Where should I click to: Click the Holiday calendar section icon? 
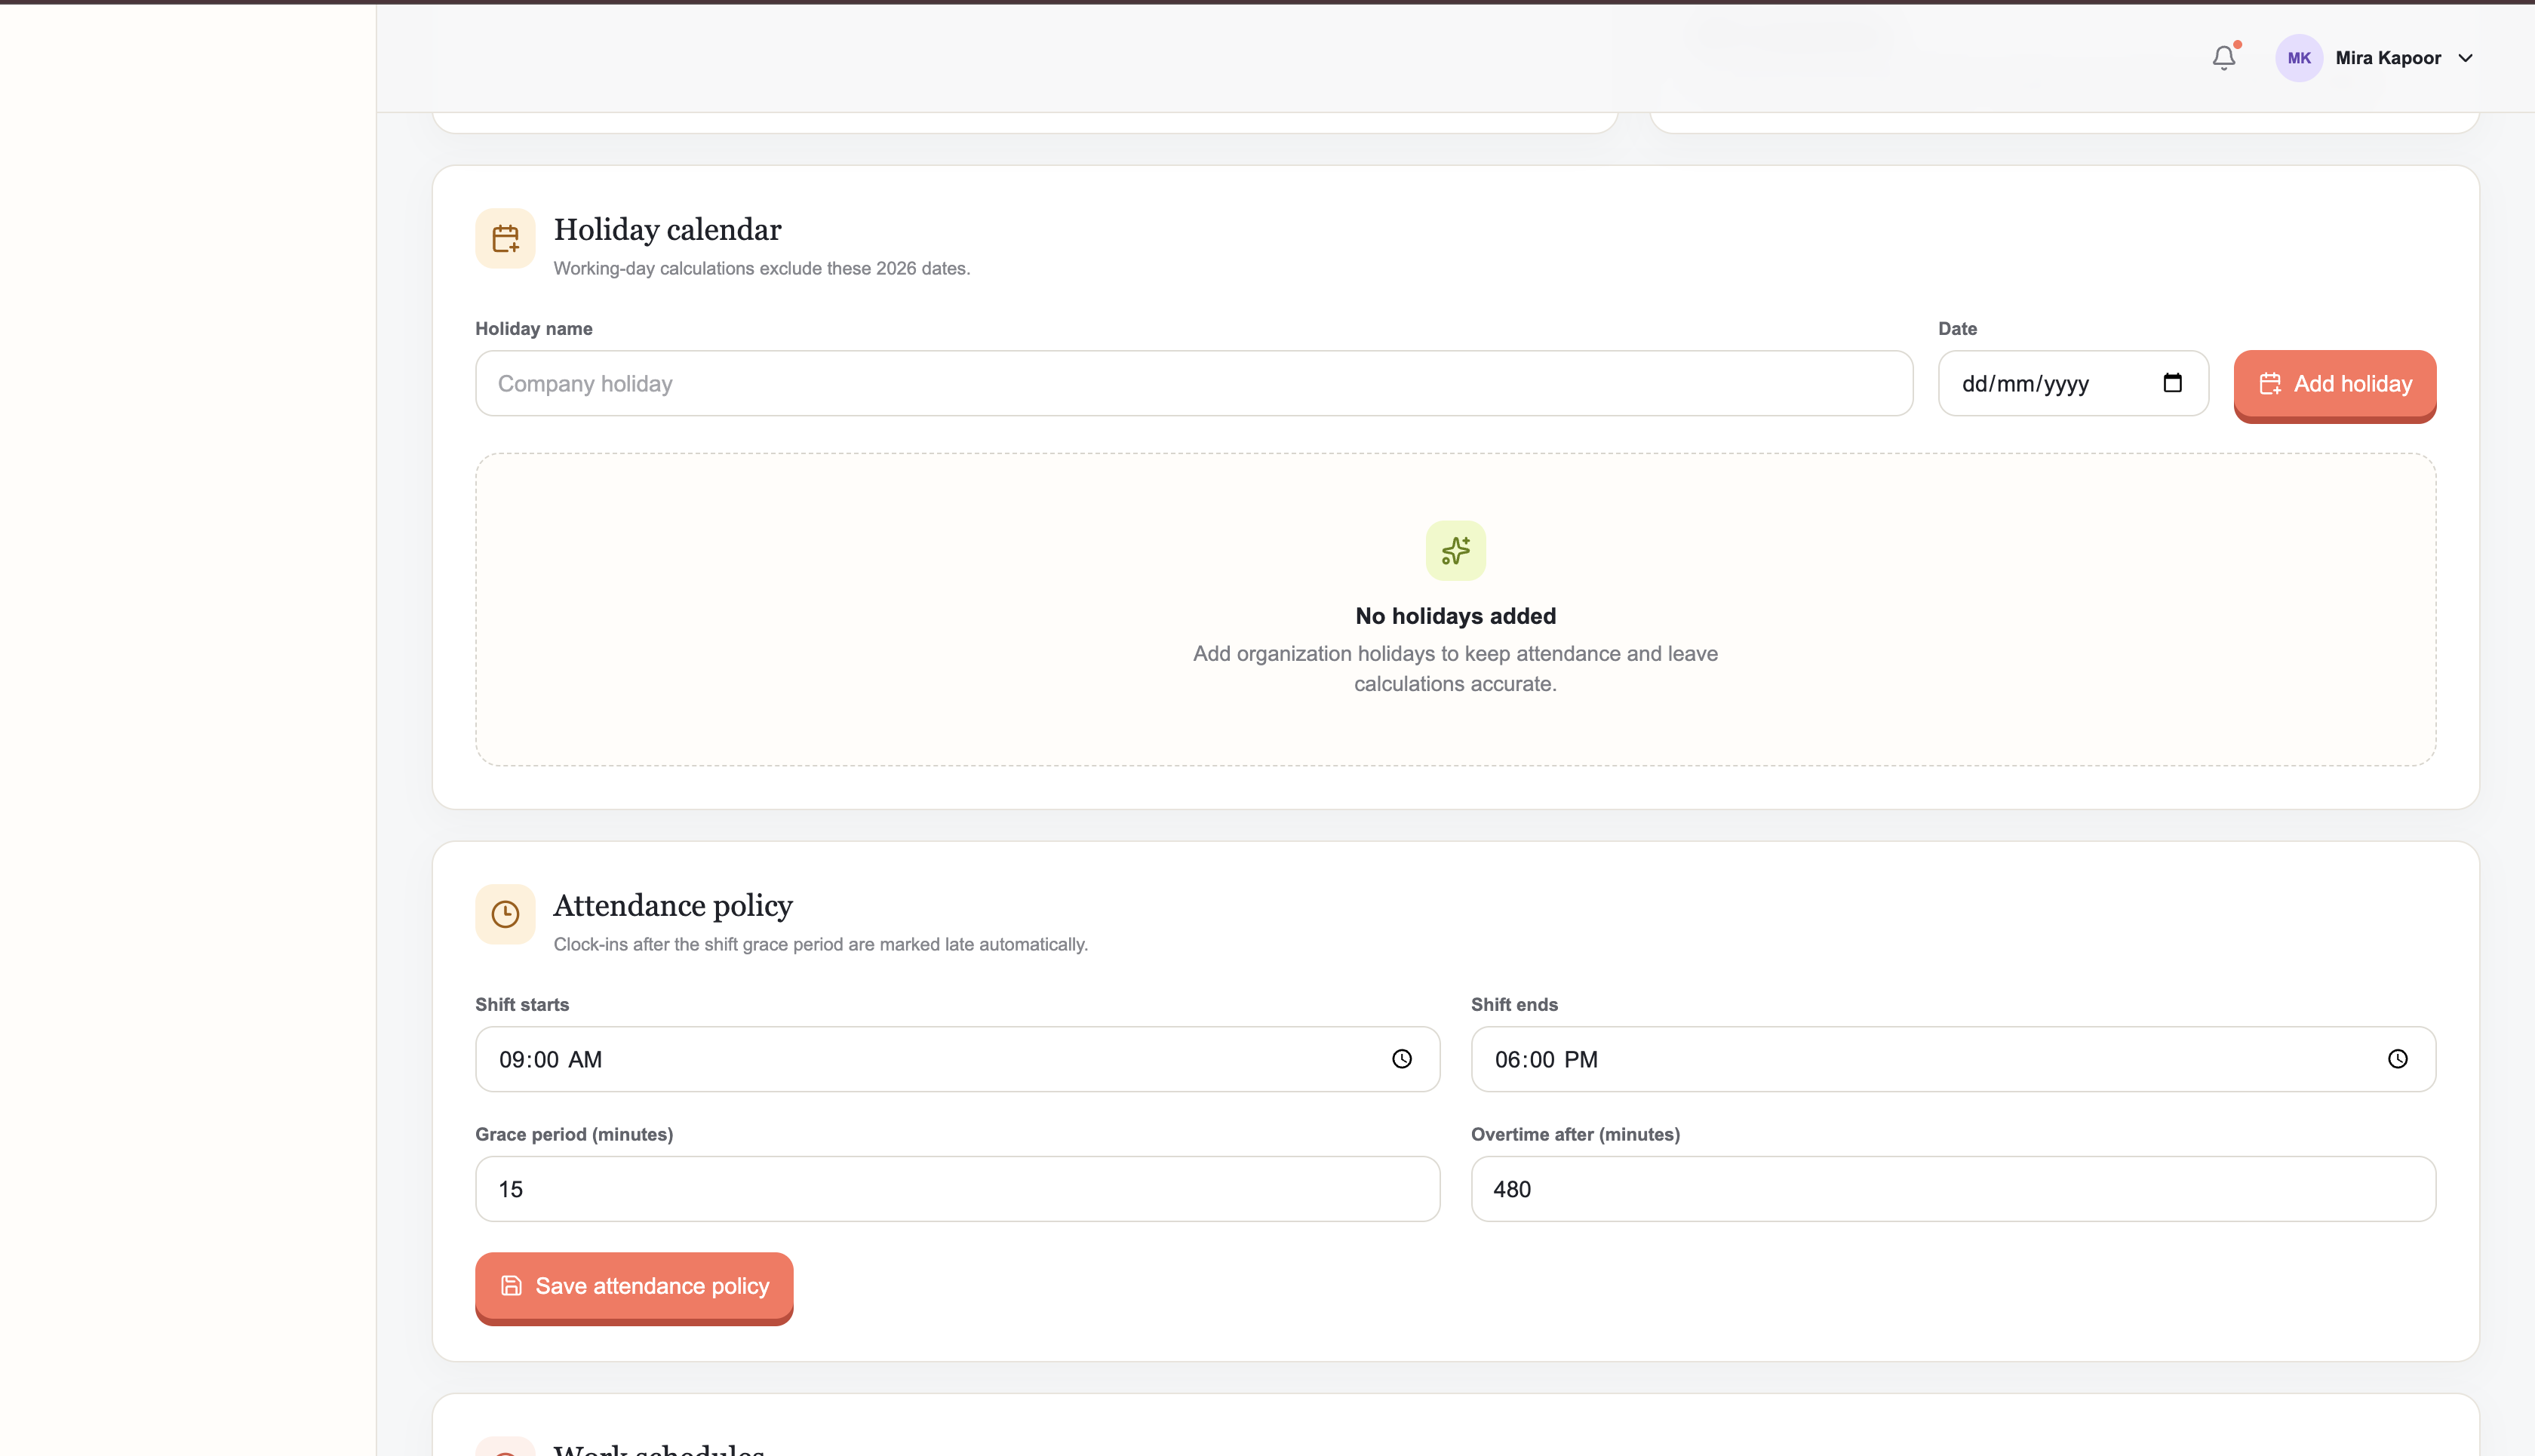(505, 238)
